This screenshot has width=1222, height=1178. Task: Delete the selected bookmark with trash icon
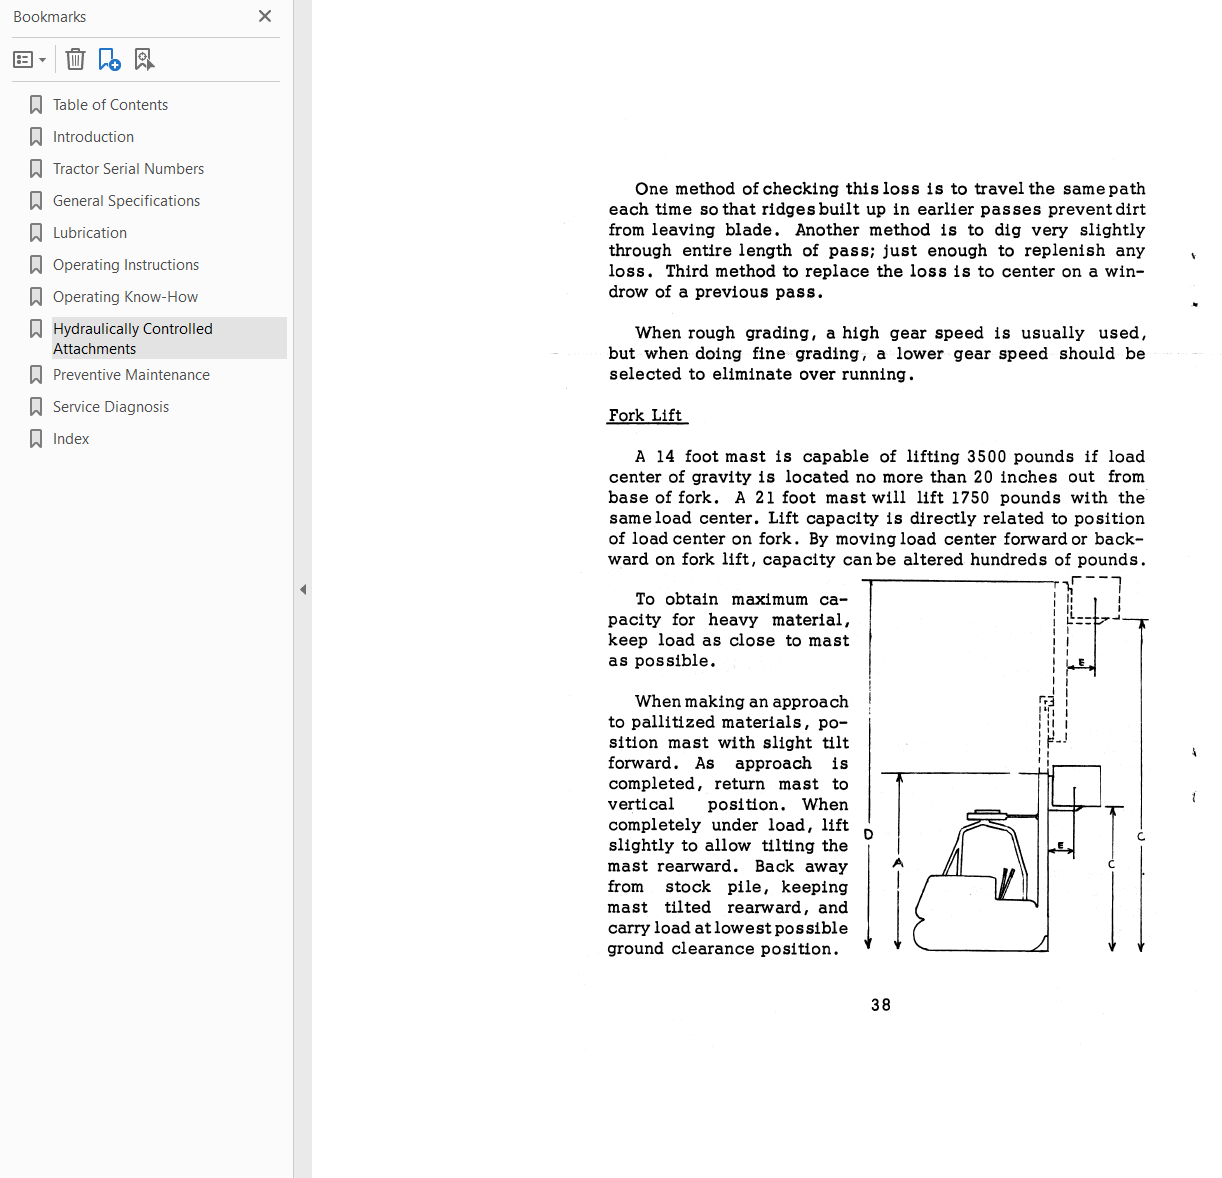(75, 60)
